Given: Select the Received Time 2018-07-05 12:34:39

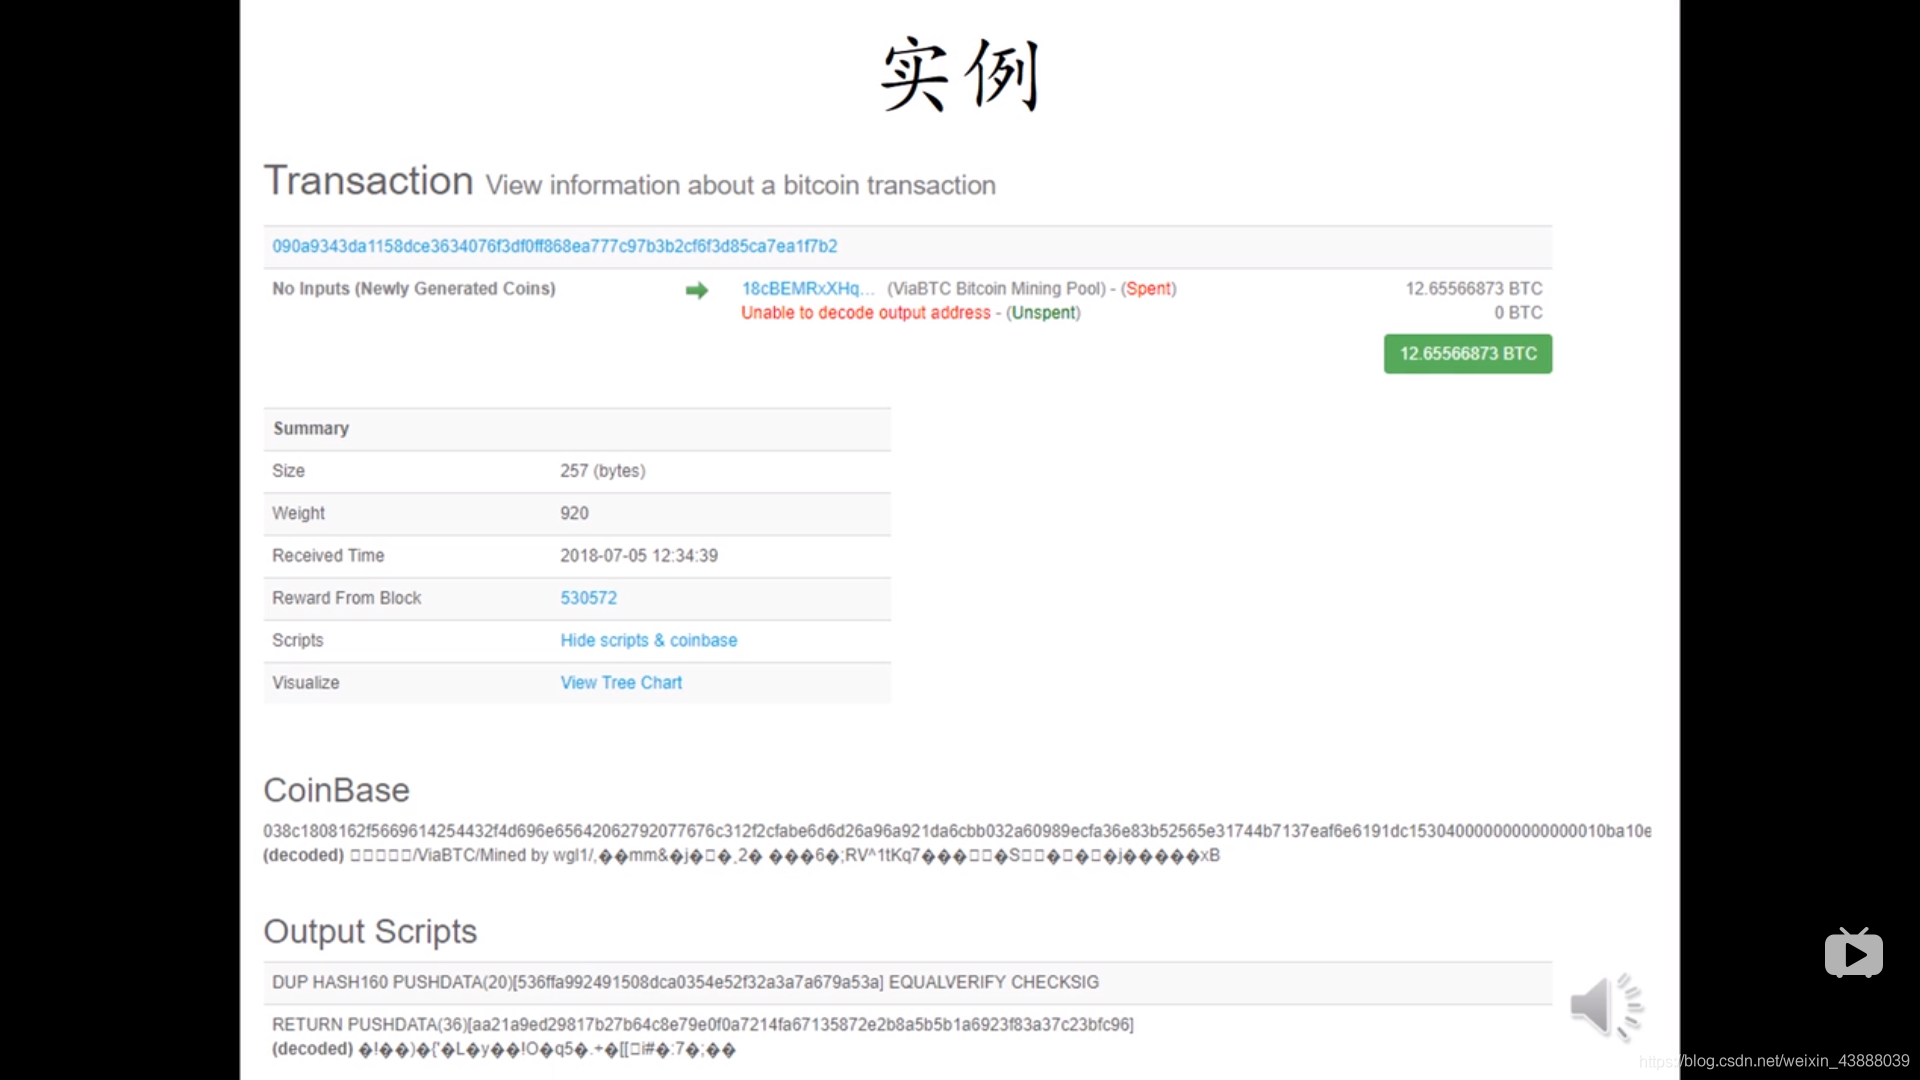Looking at the screenshot, I should coord(639,555).
